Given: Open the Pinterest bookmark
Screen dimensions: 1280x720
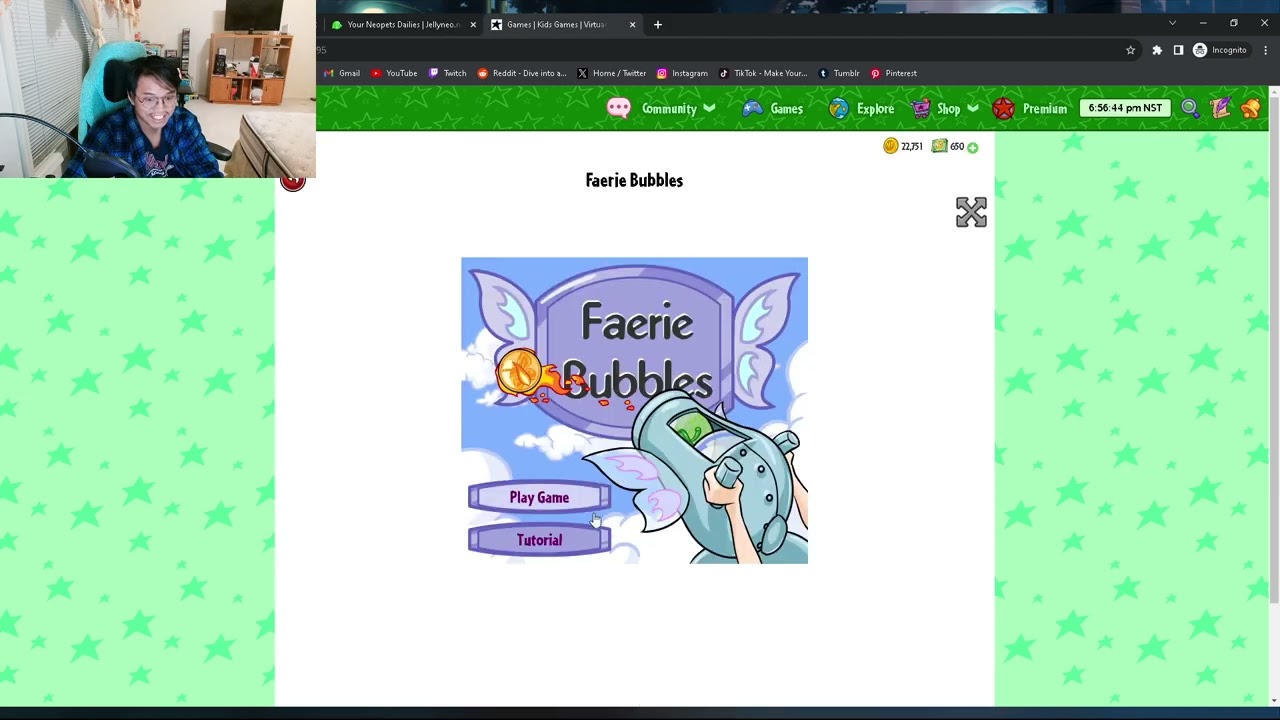Looking at the screenshot, I should (893, 73).
